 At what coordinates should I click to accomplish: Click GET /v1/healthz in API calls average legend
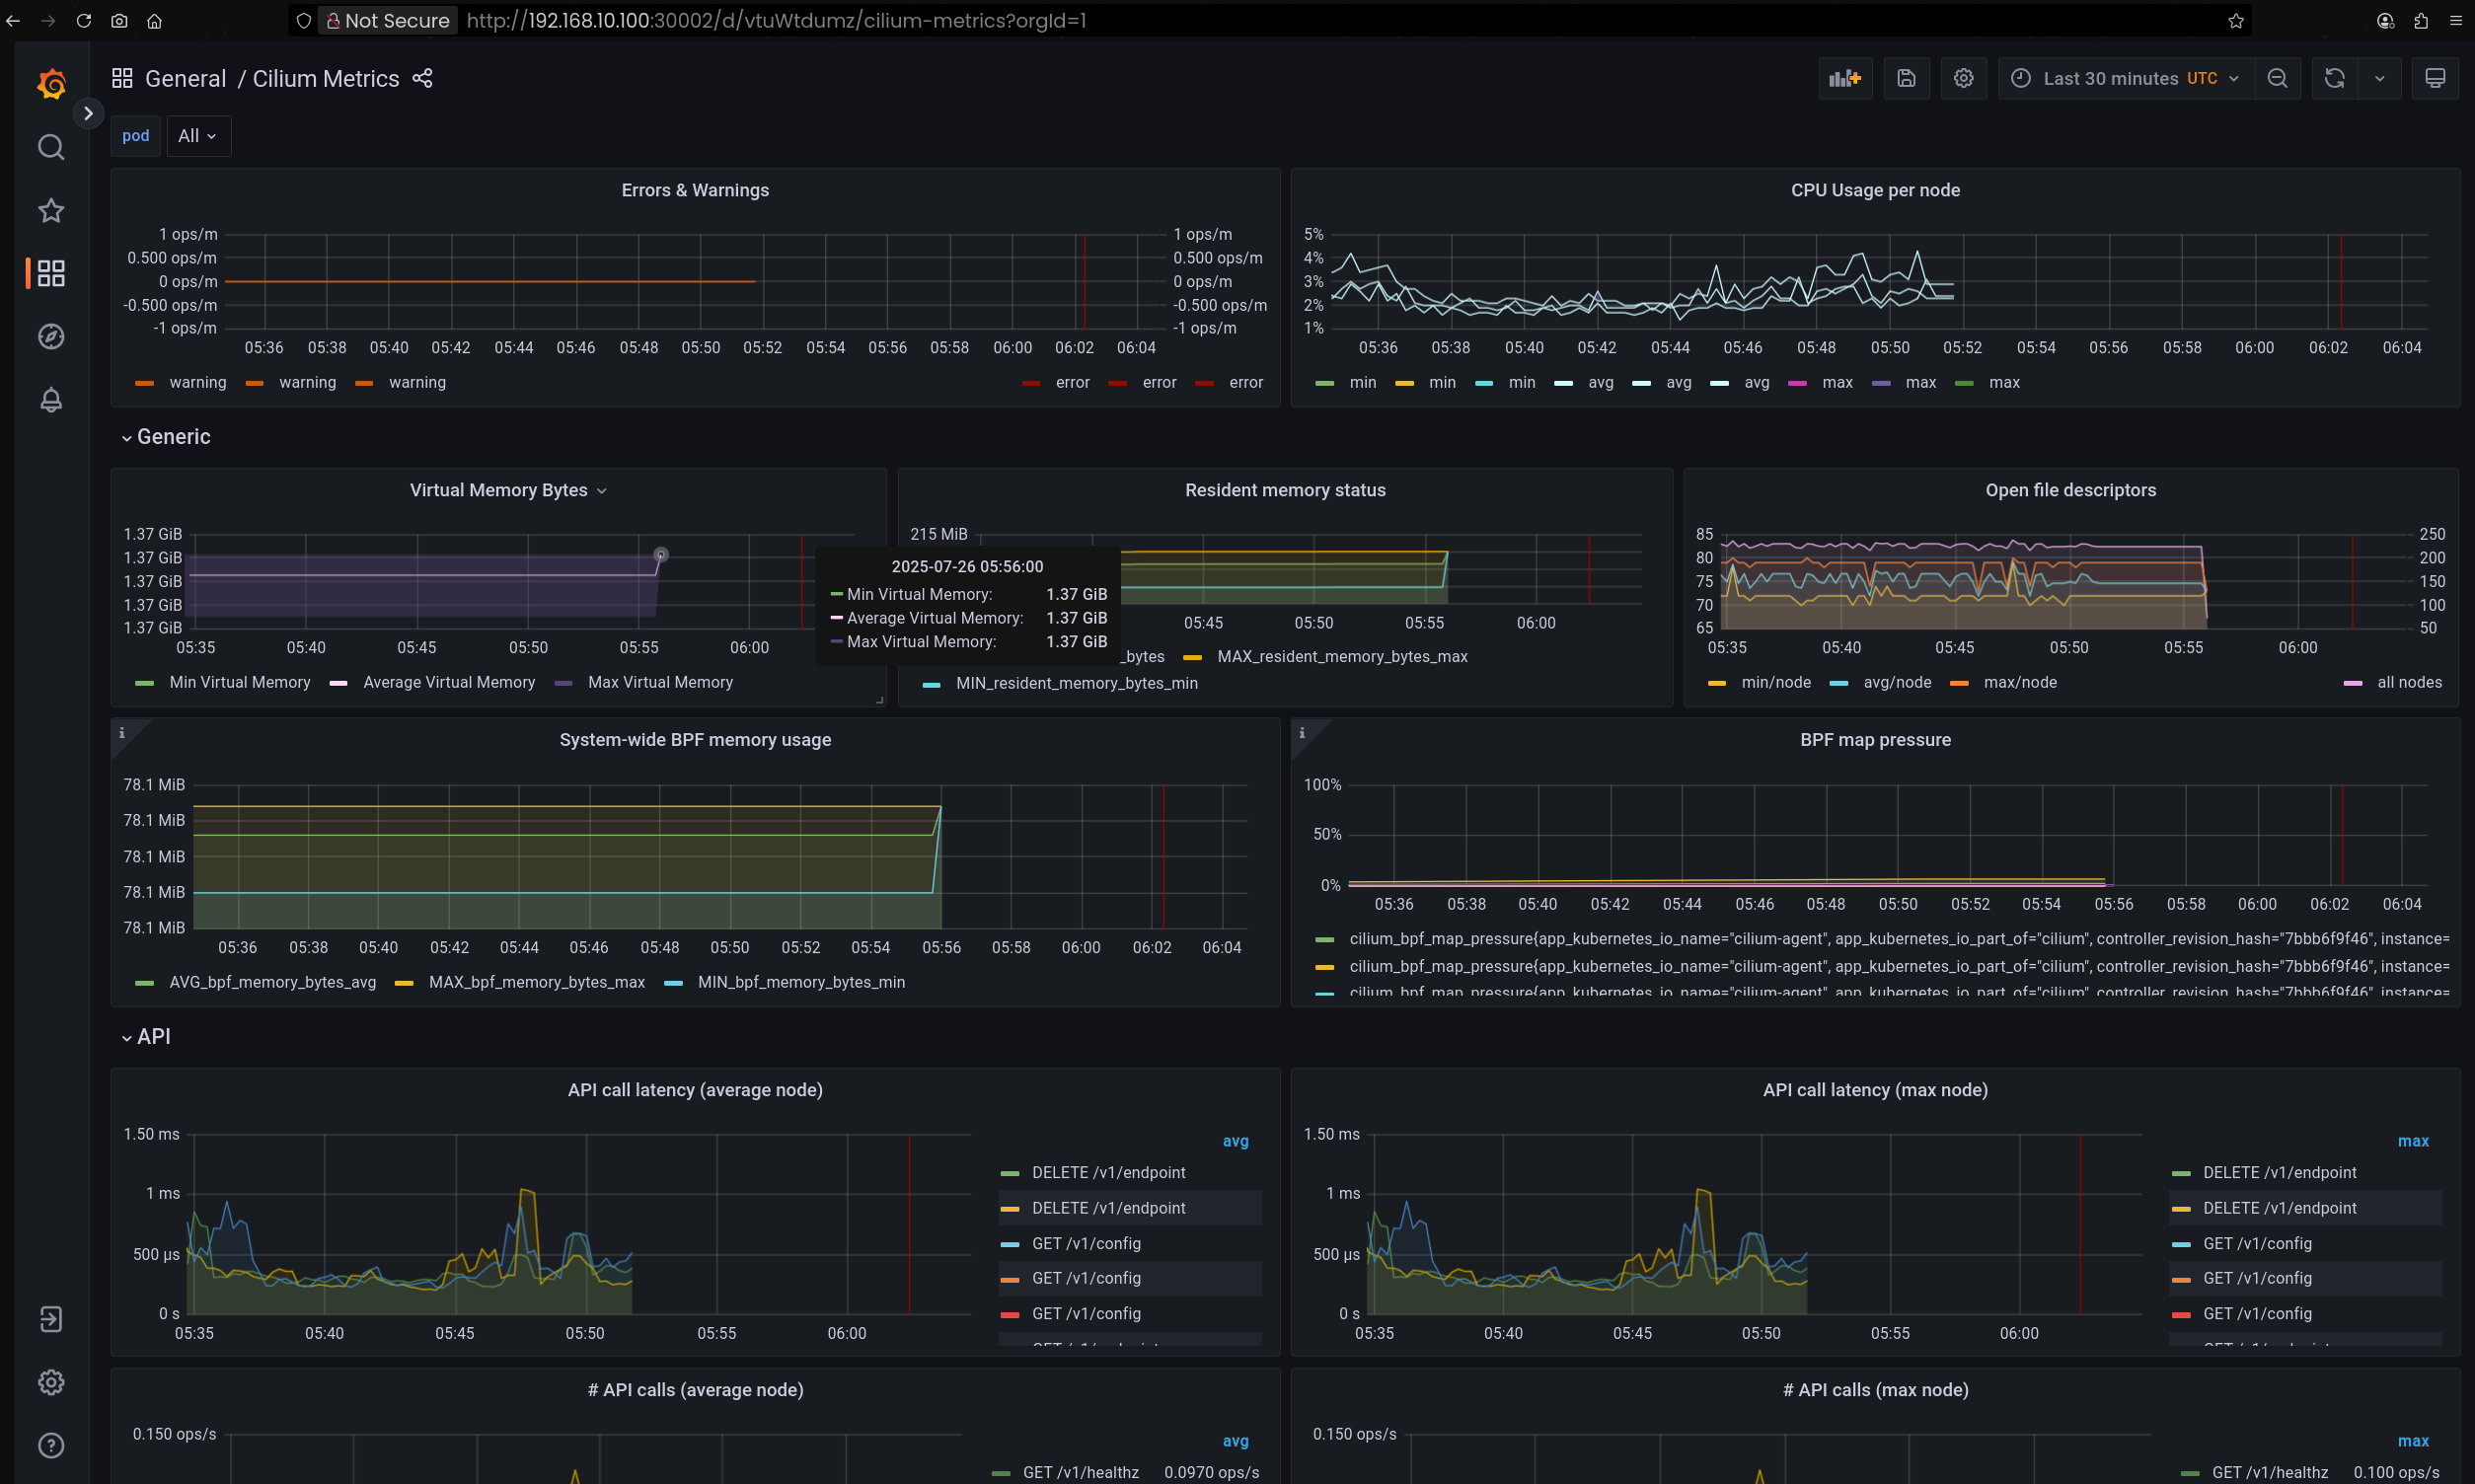click(x=1080, y=1472)
